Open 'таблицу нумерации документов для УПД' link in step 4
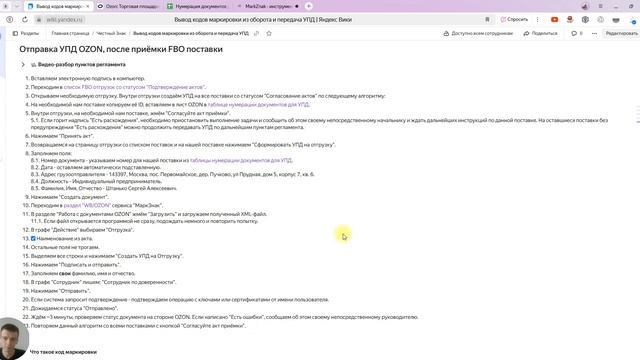Image resolution: width=640 pixels, height=360 pixels. click(x=258, y=104)
